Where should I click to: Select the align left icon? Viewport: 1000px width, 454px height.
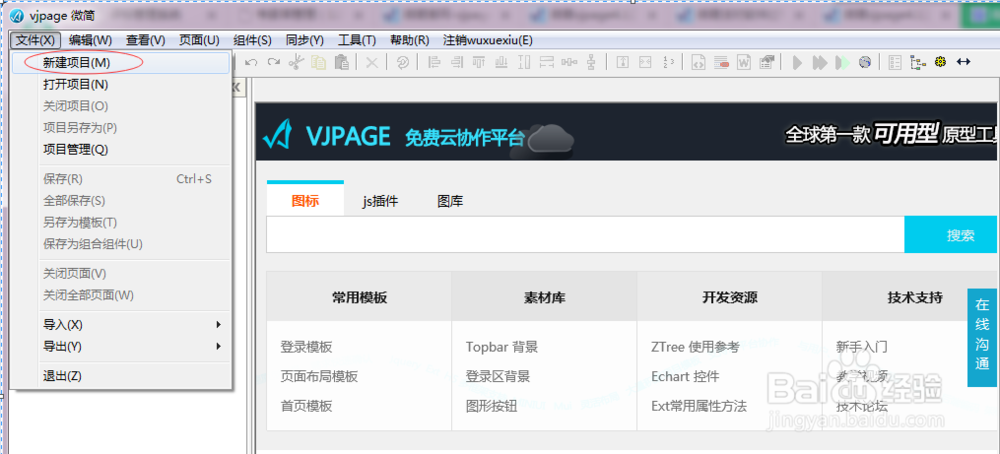(434, 62)
